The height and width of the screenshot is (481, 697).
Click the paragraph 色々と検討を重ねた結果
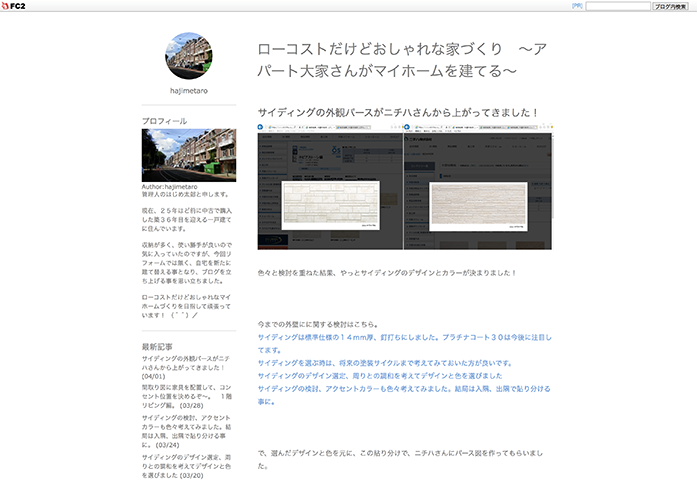[387, 273]
